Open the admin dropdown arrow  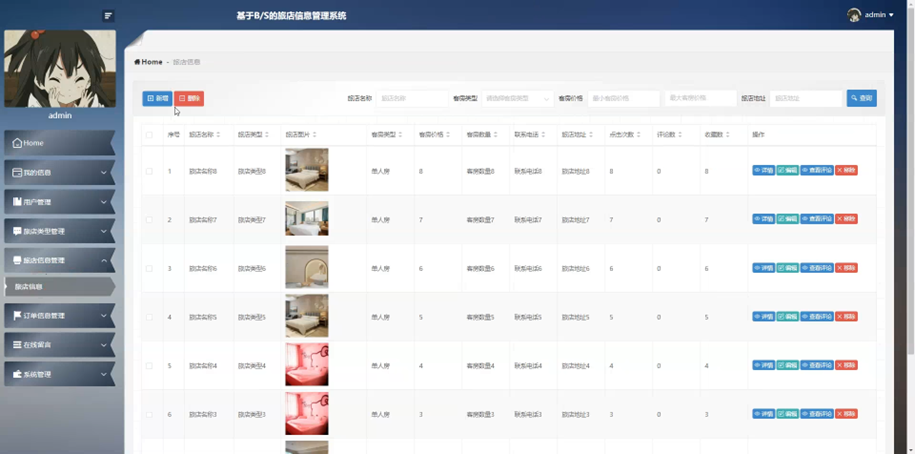click(x=891, y=15)
